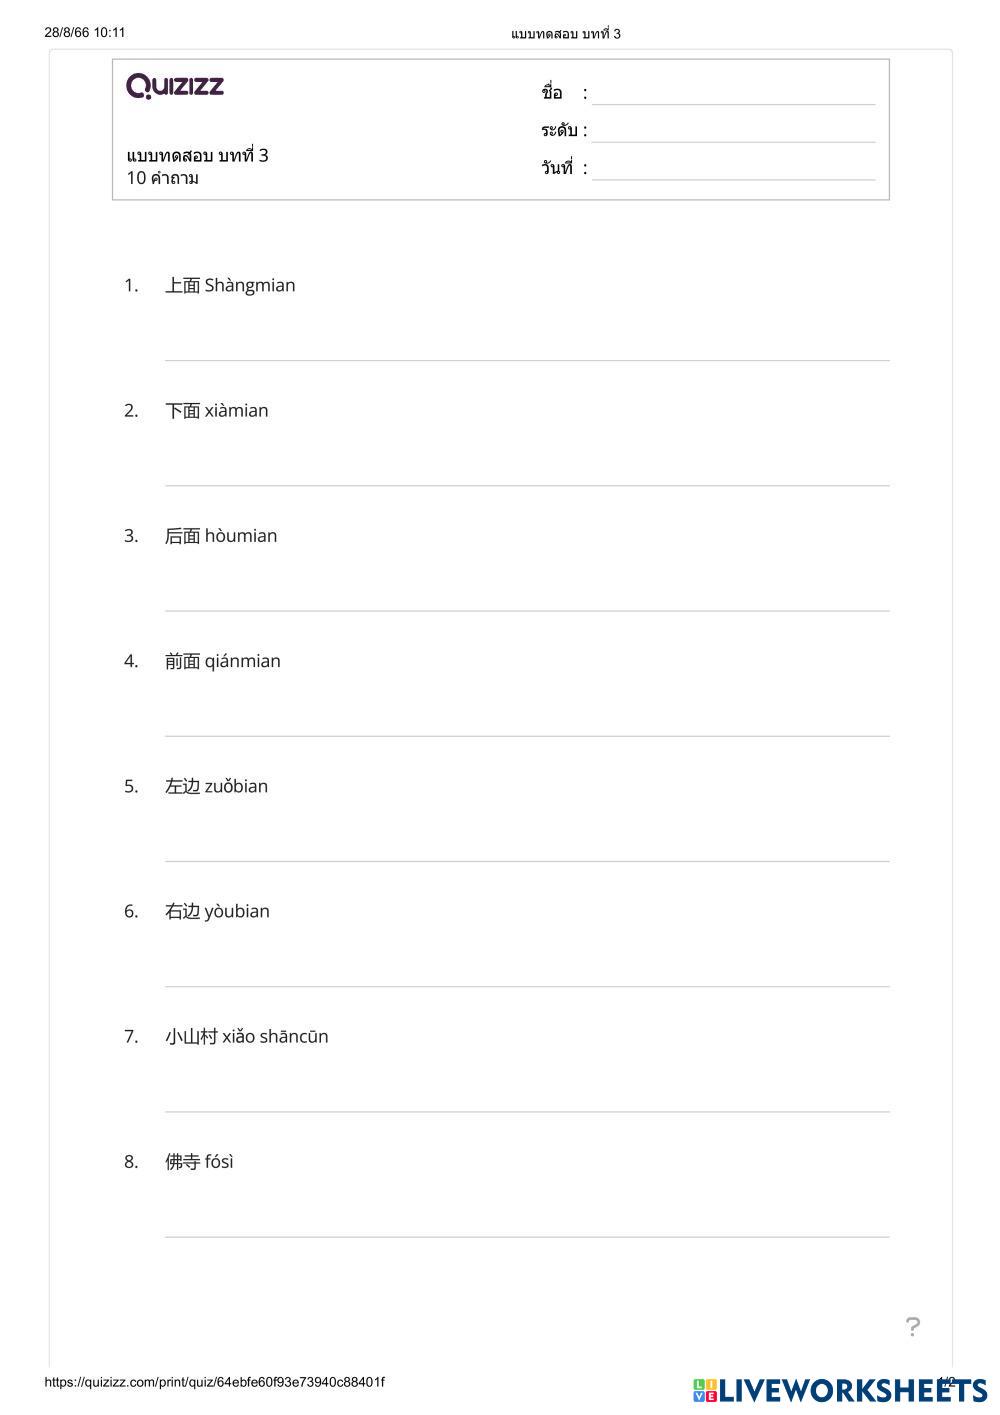1000x1415 pixels.
Task: Click the page header title at top center
Action: [565, 34]
